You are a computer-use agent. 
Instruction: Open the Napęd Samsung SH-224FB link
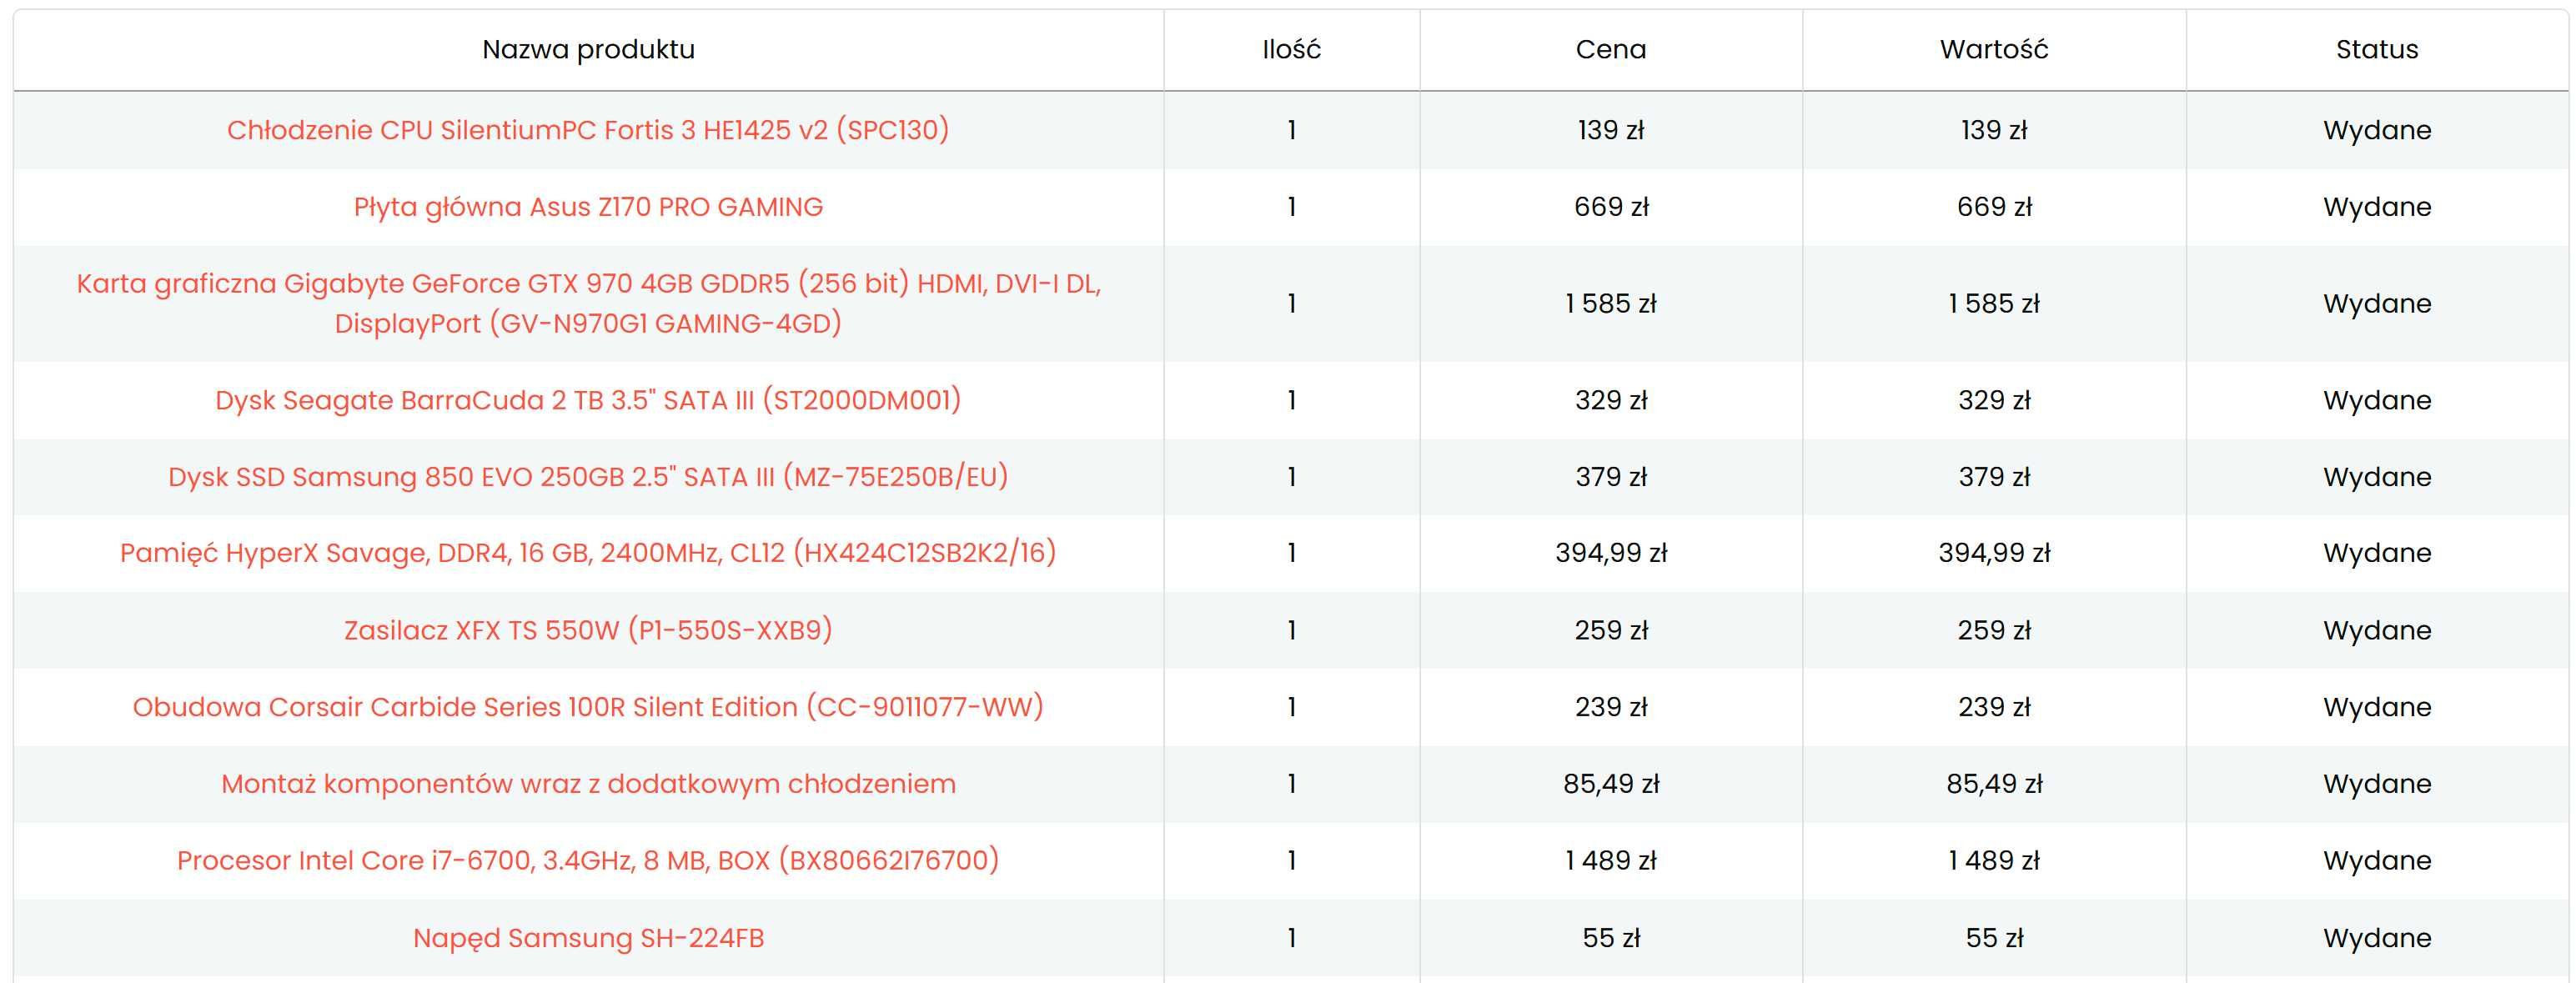tap(588, 938)
